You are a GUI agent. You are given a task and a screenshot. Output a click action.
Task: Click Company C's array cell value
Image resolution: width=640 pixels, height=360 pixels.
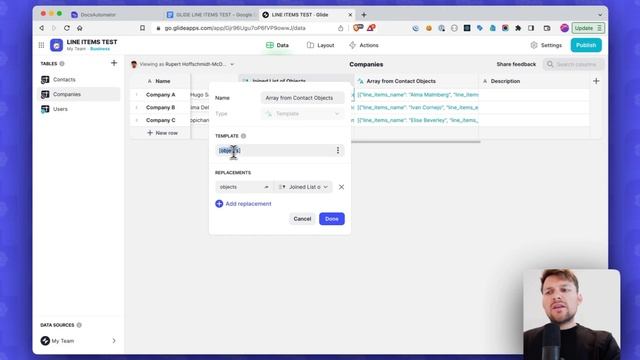(417, 120)
